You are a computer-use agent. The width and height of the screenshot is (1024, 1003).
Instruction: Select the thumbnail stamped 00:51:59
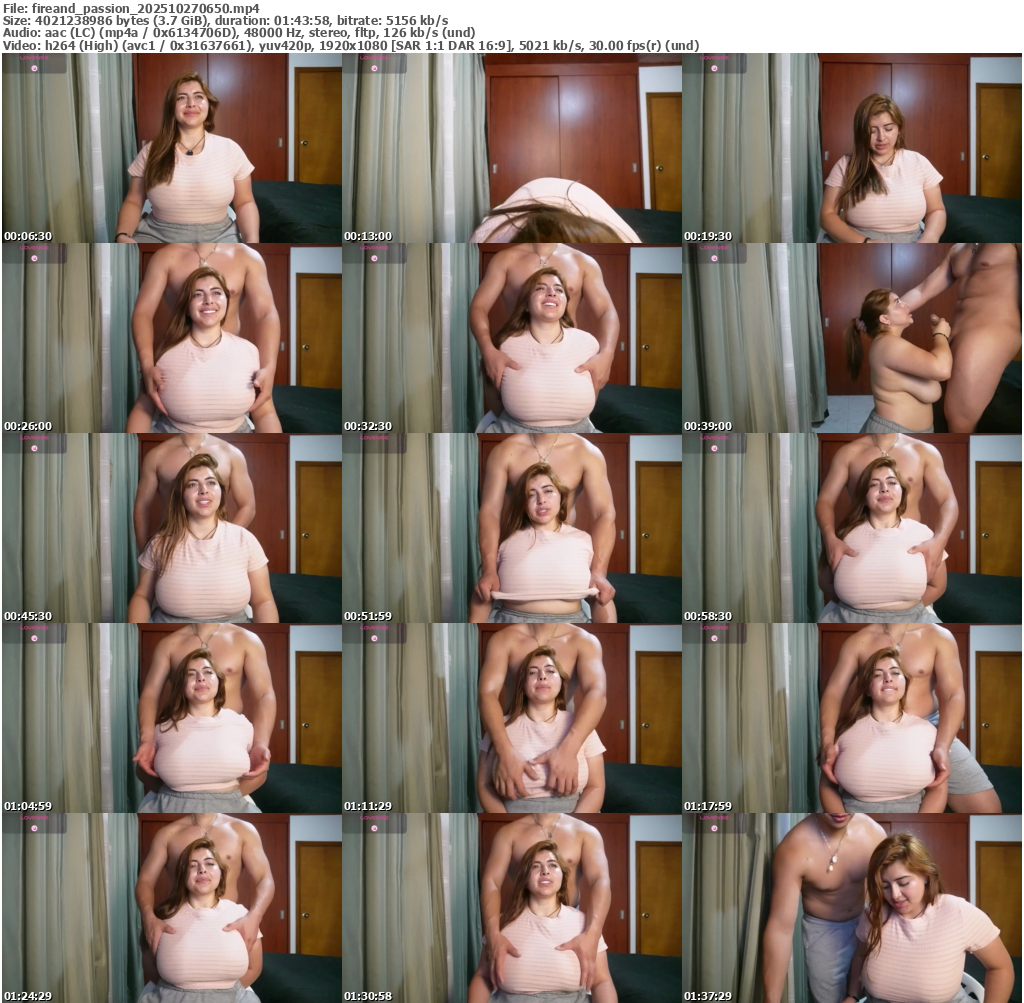tap(512, 528)
